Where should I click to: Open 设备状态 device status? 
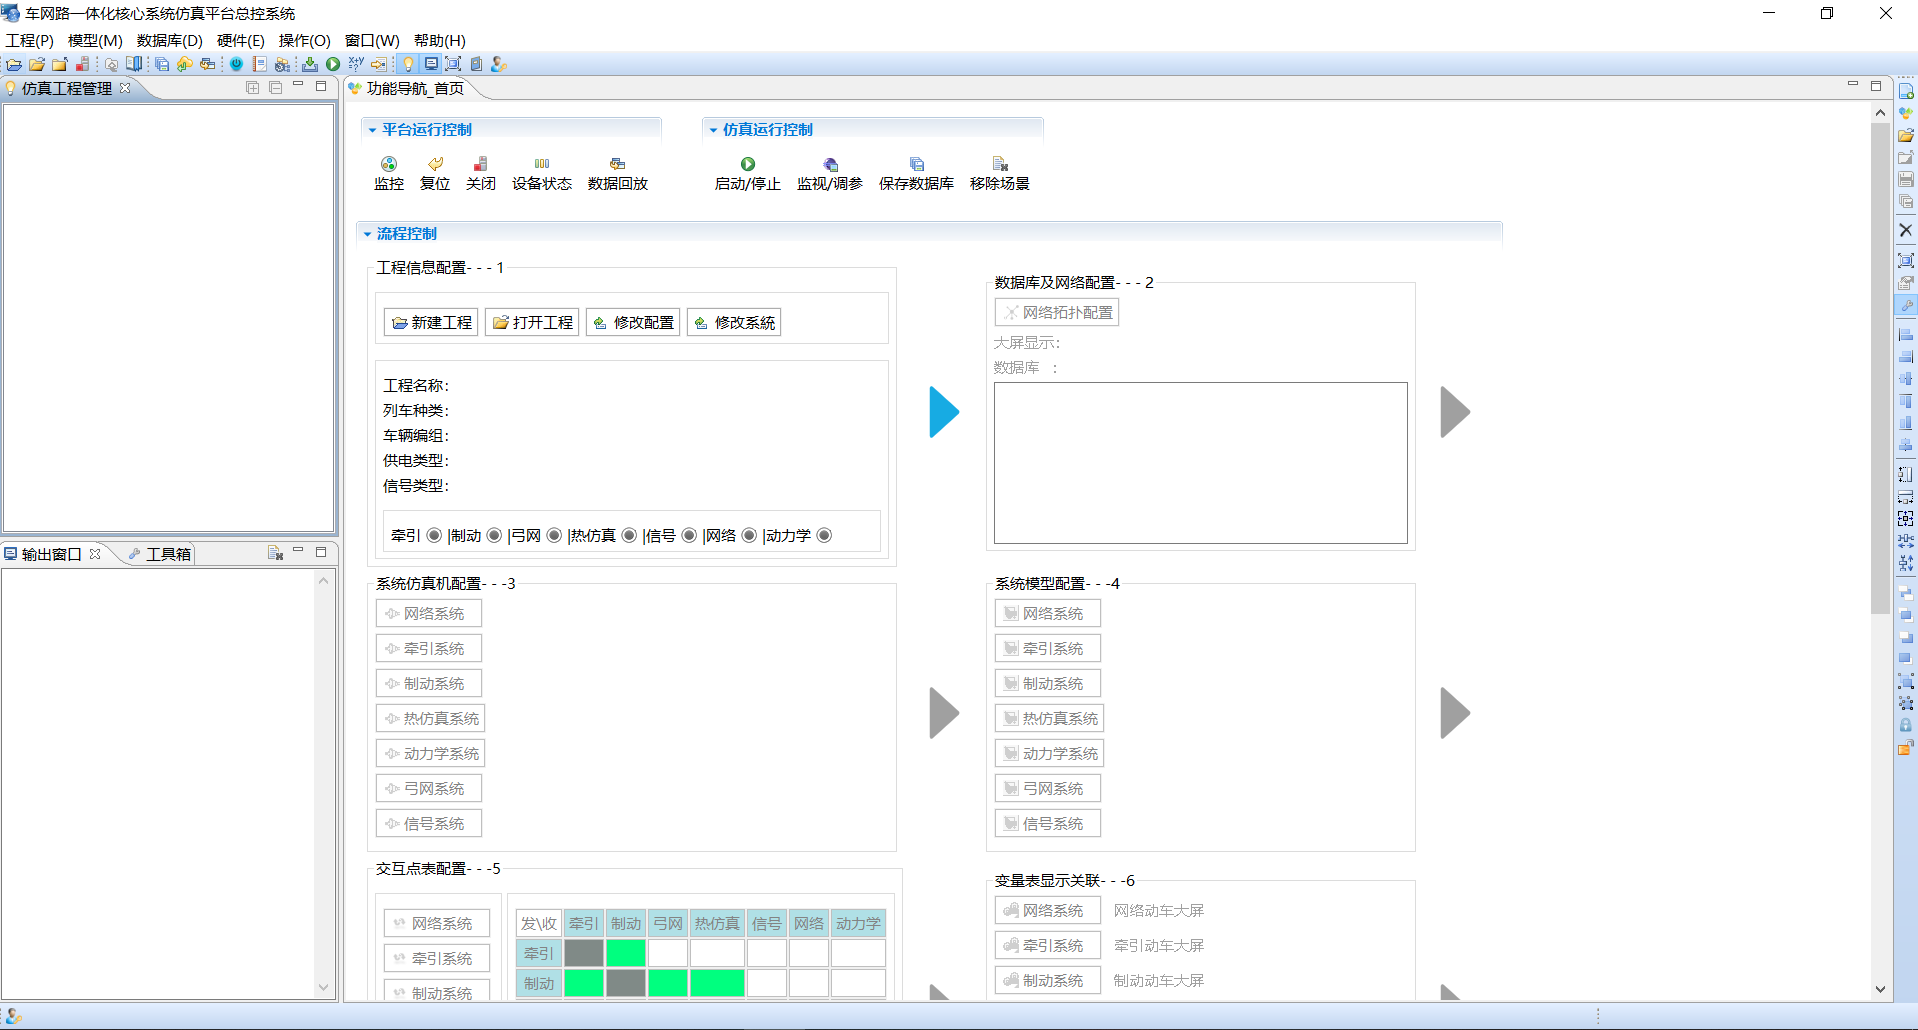click(x=542, y=174)
